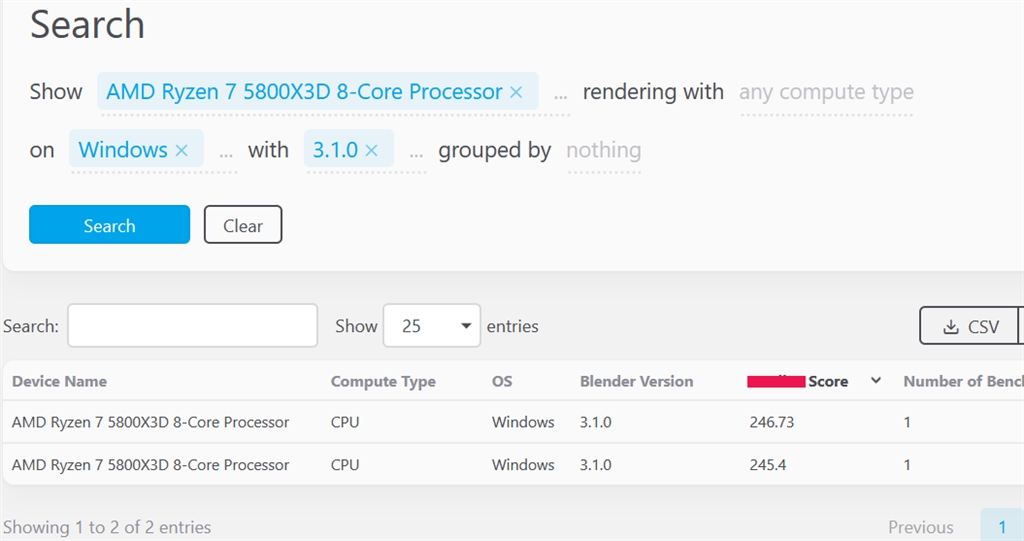Toggle sort arrow on Score column

[876, 381]
